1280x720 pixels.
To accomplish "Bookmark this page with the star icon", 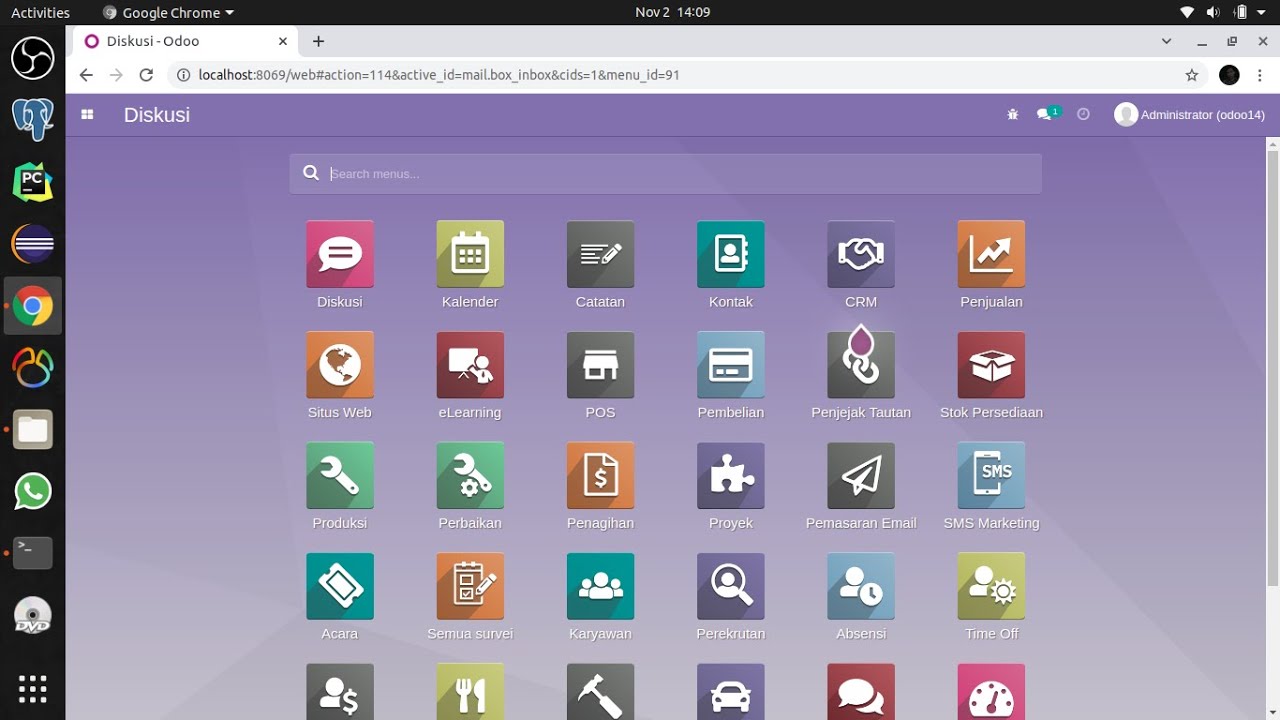I will (x=1192, y=75).
